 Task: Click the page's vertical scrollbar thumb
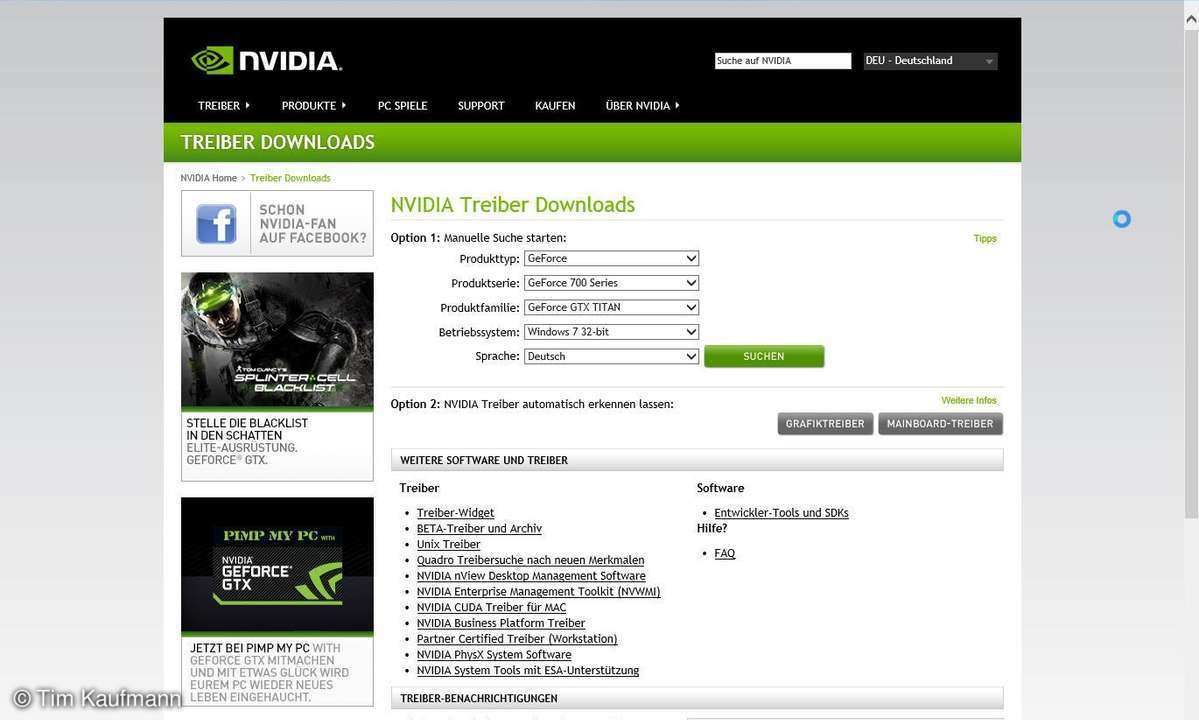point(1191,274)
